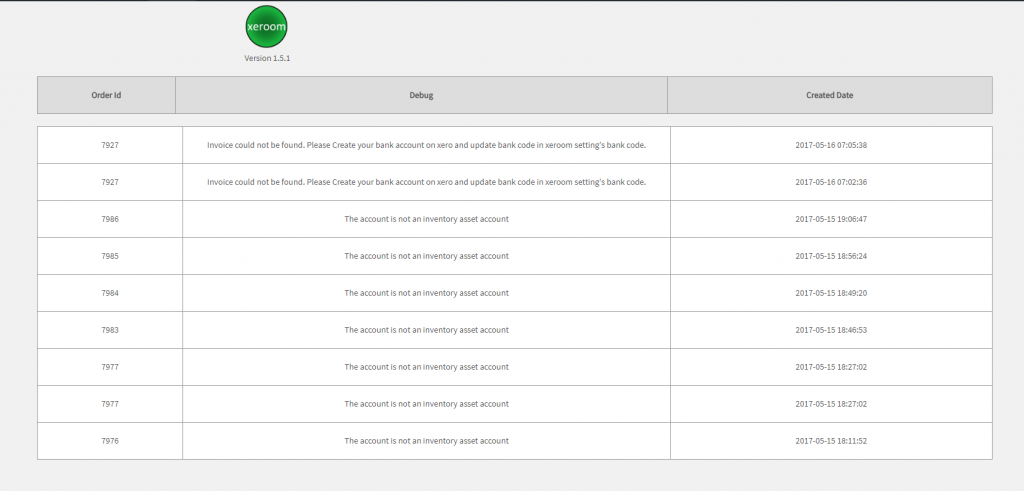Image resolution: width=1024 pixels, height=491 pixels.
Task: Click order id 7985
Action: tap(110, 256)
